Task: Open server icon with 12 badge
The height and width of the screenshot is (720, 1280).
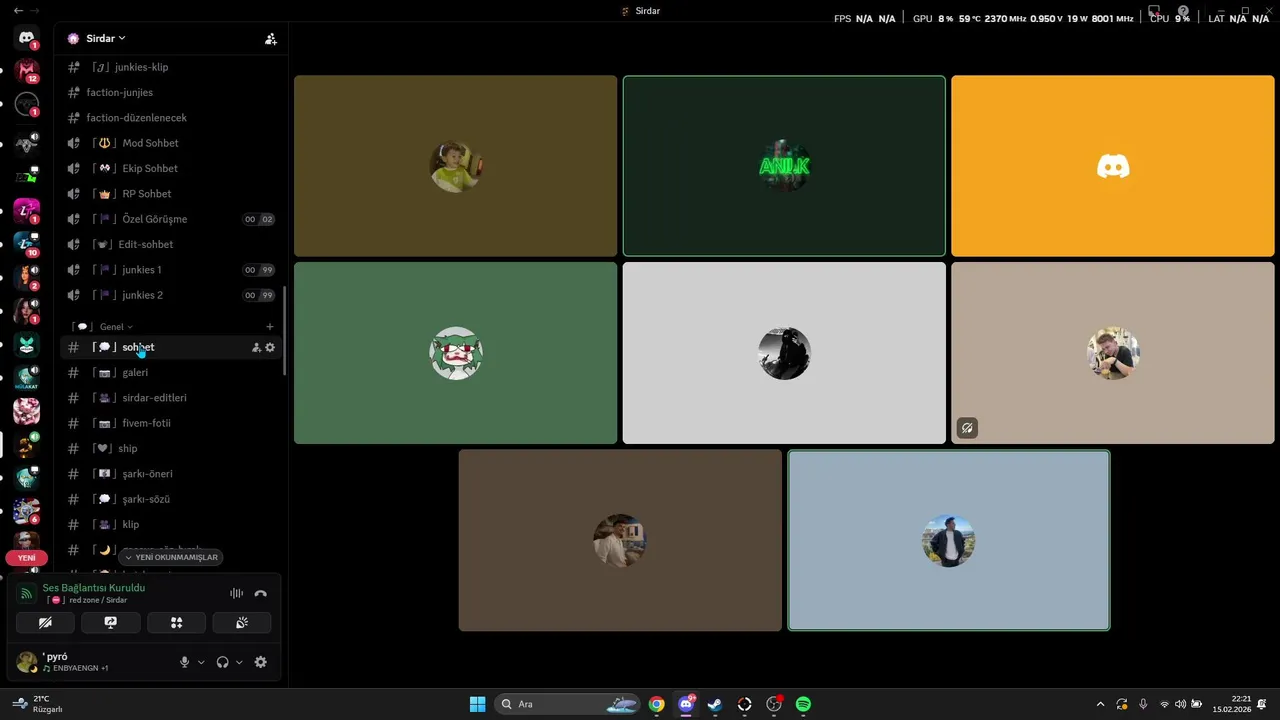Action: click(27, 71)
